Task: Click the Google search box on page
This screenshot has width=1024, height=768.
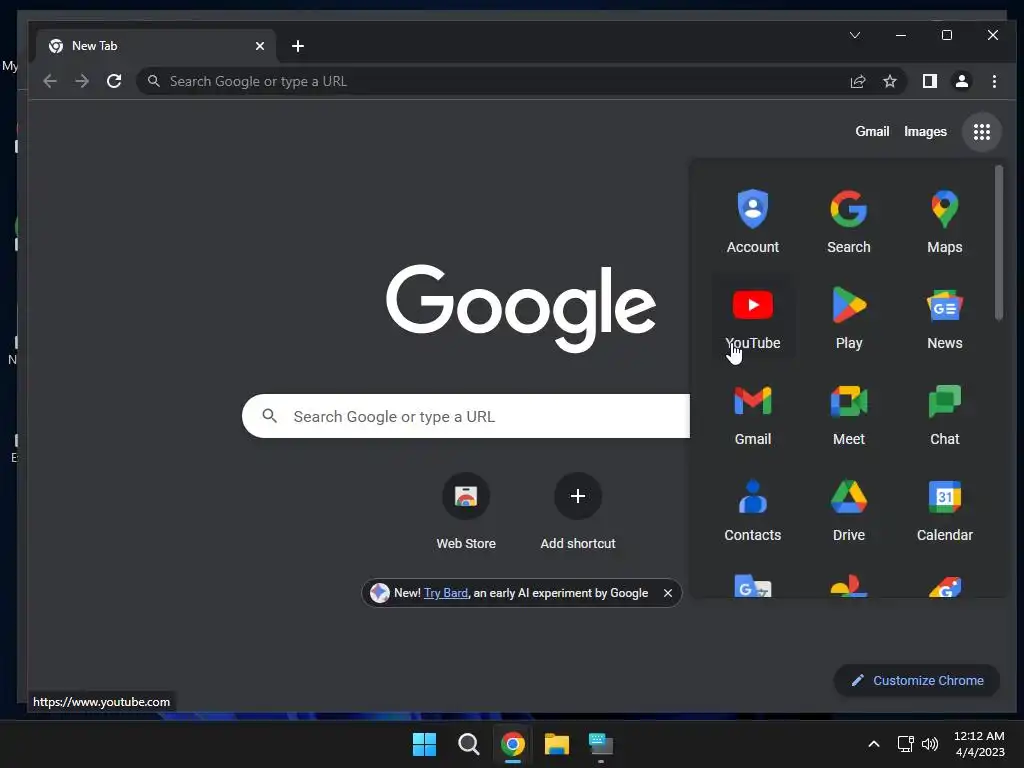Action: point(466,416)
